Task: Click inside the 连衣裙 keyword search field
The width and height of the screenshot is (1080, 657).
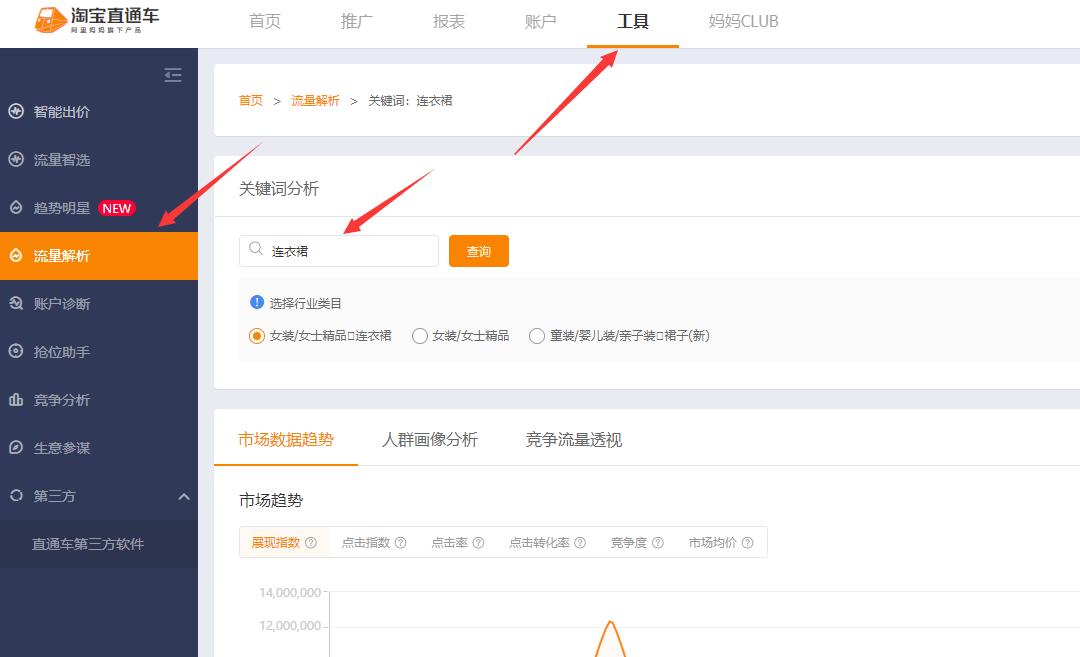Action: (x=340, y=251)
